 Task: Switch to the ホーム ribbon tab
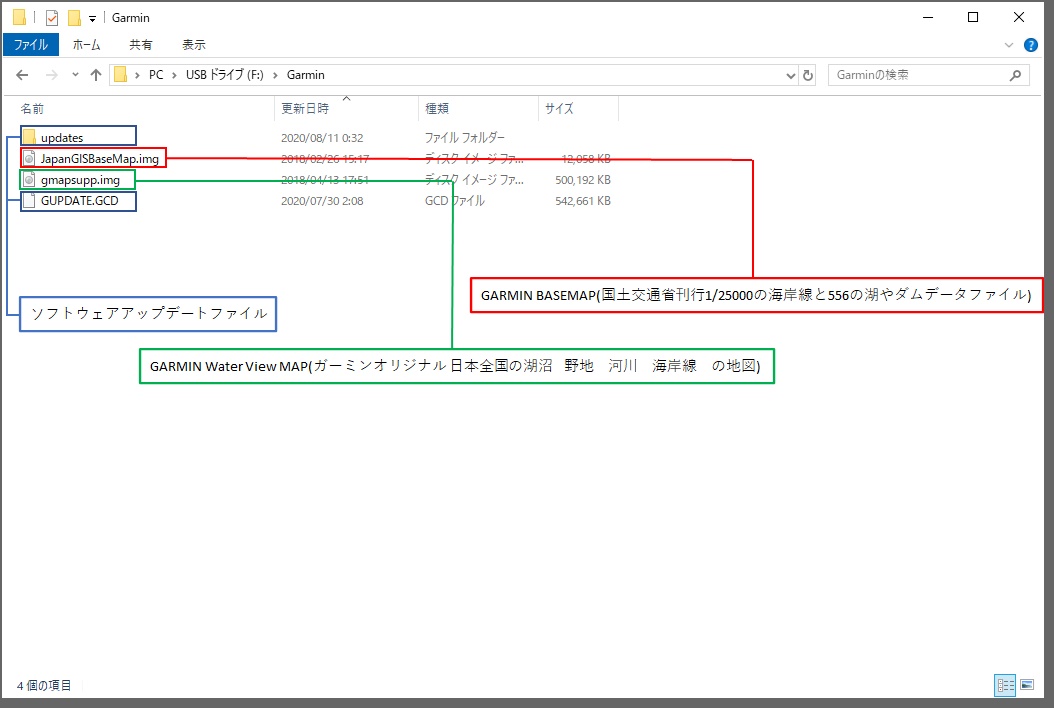[86, 45]
